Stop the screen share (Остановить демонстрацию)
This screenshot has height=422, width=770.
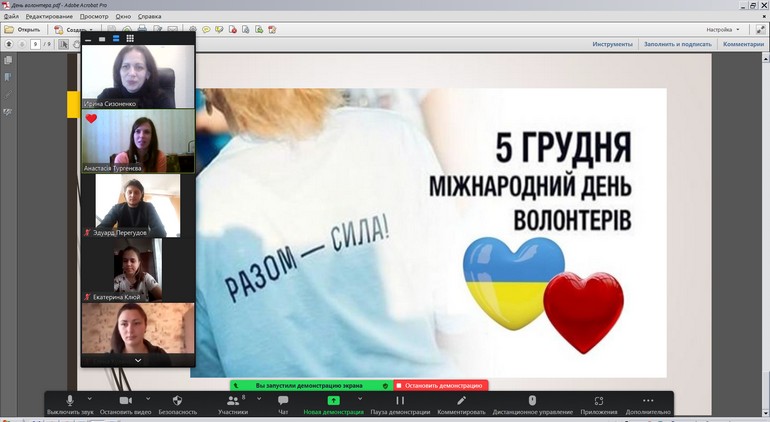coord(440,386)
